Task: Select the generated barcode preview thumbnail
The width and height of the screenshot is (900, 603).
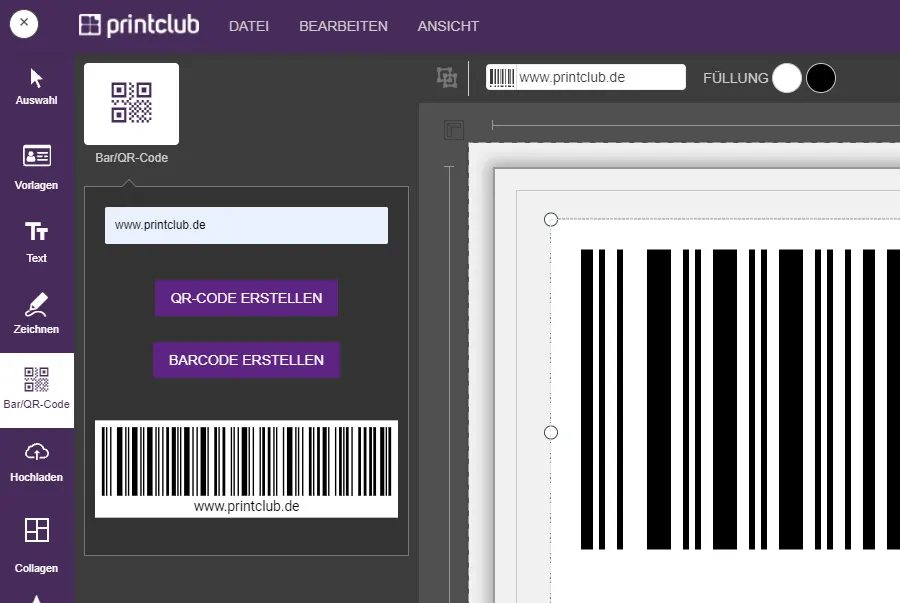Action: tap(246, 468)
